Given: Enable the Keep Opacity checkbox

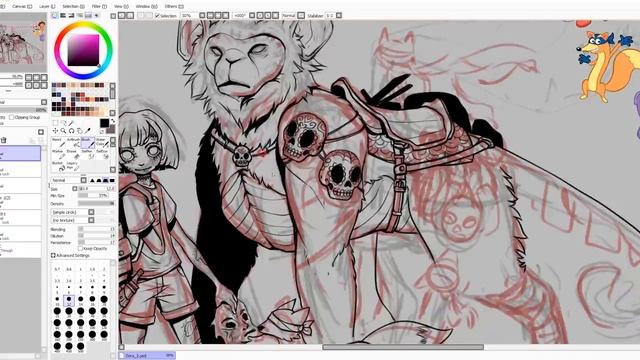Looking at the screenshot, I should pos(80,248).
